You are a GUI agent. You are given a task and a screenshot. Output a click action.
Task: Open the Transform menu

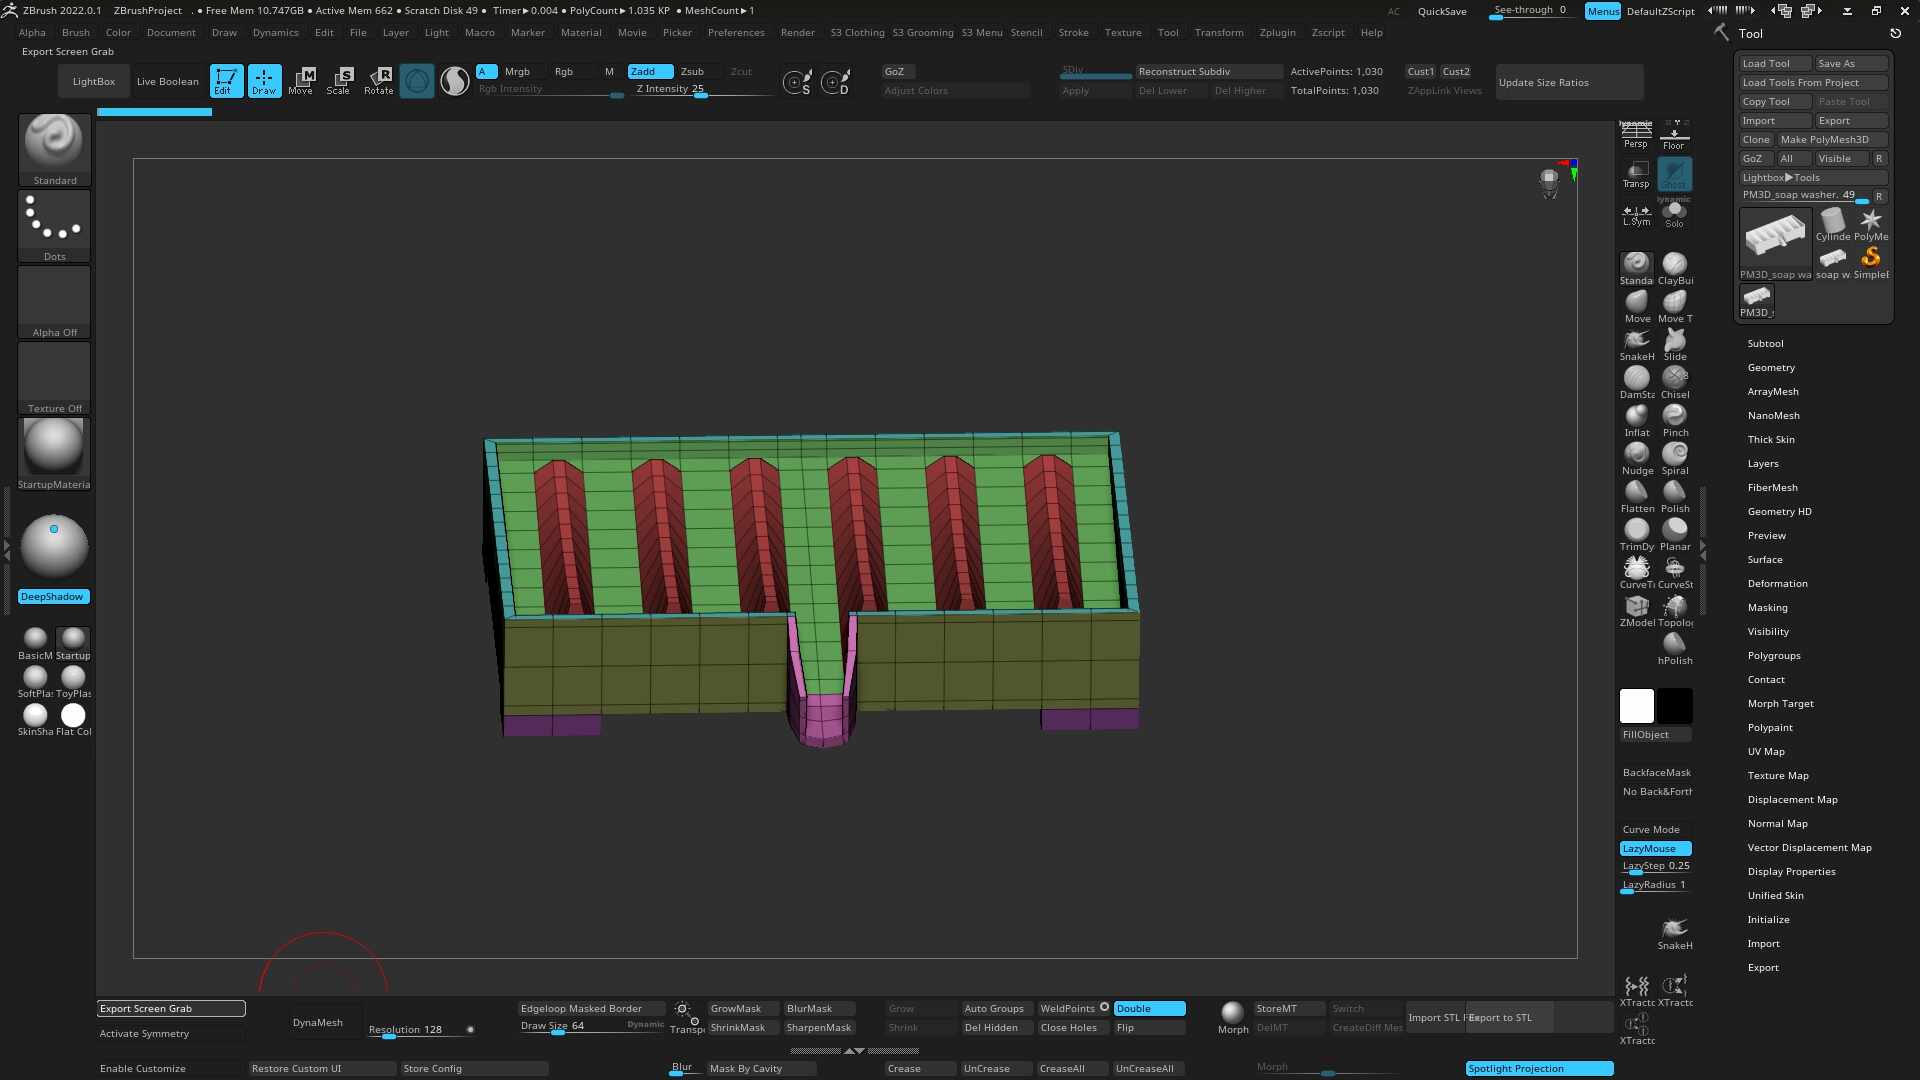(1219, 32)
